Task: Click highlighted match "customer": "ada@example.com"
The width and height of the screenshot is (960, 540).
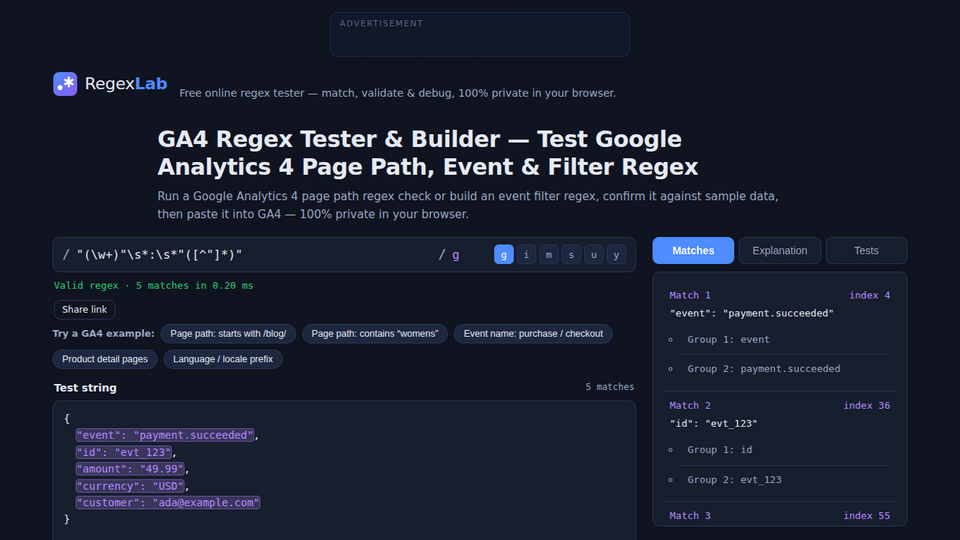Action: (x=168, y=503)
